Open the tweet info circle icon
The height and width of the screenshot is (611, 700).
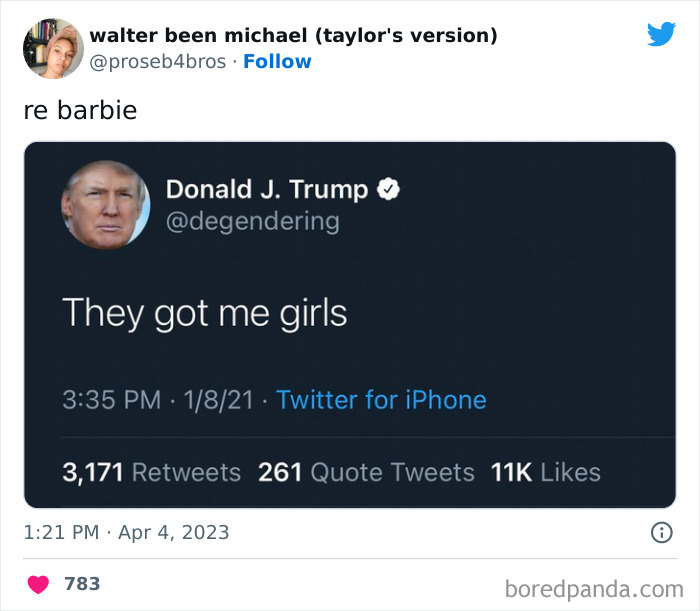point(662,532)
